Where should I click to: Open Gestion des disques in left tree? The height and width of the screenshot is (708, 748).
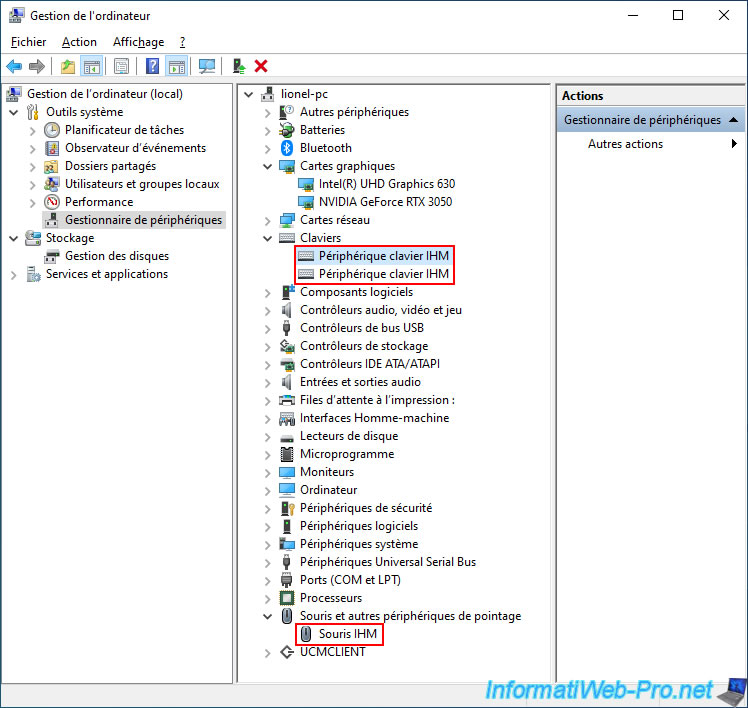pyautogui.click(x=116, y=256)
